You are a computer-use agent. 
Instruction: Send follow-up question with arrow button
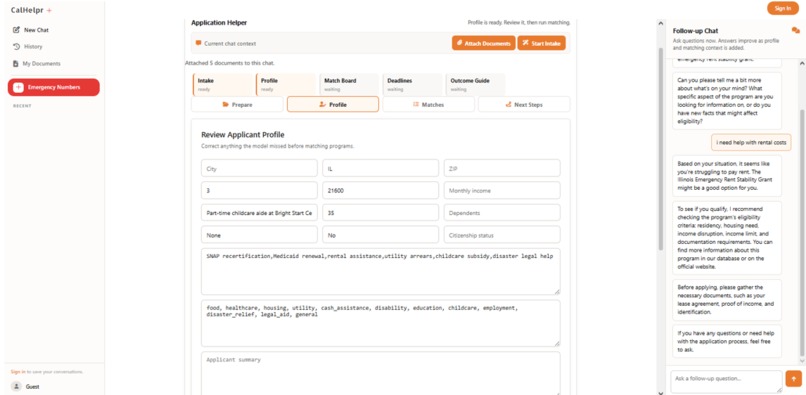pyautogui.click(x=793, y=379)
